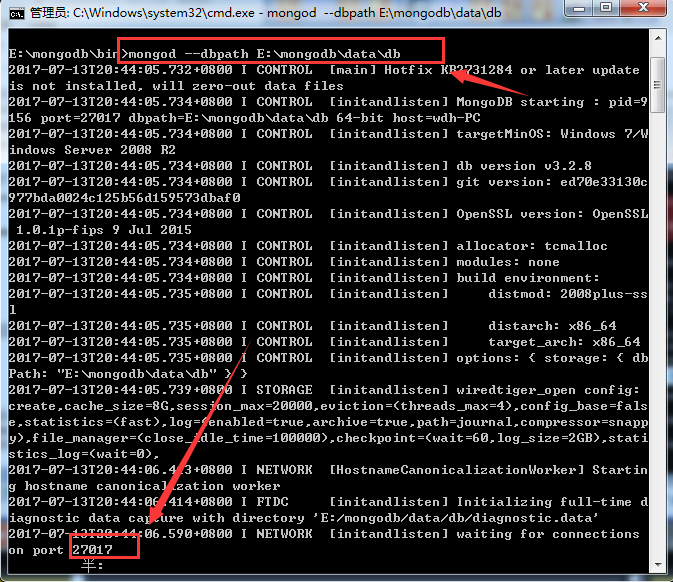The height and width of the screenshot is (582, 673).
Task: Click 'db version v3.2.8' text
Action: (x=524, y=166)
